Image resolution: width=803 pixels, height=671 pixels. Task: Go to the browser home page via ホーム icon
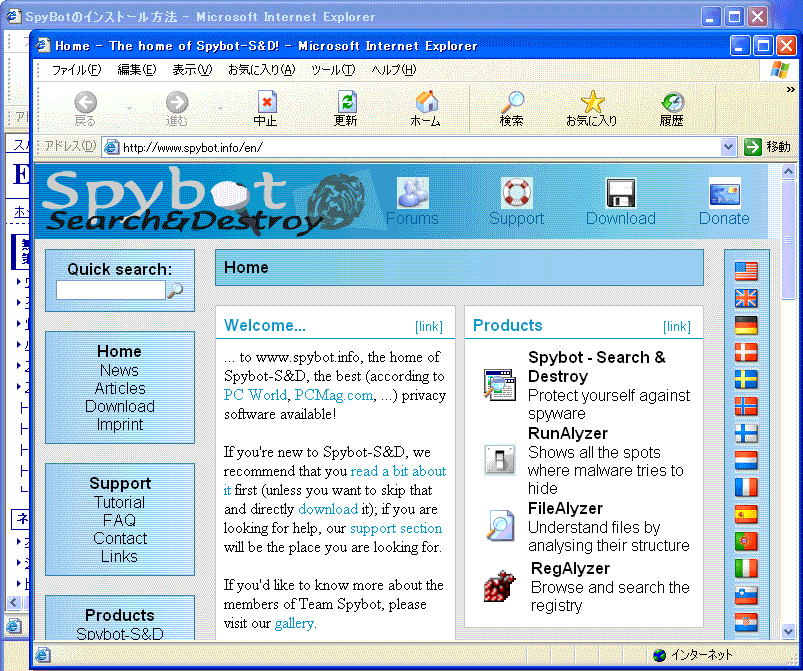[426, 102]
